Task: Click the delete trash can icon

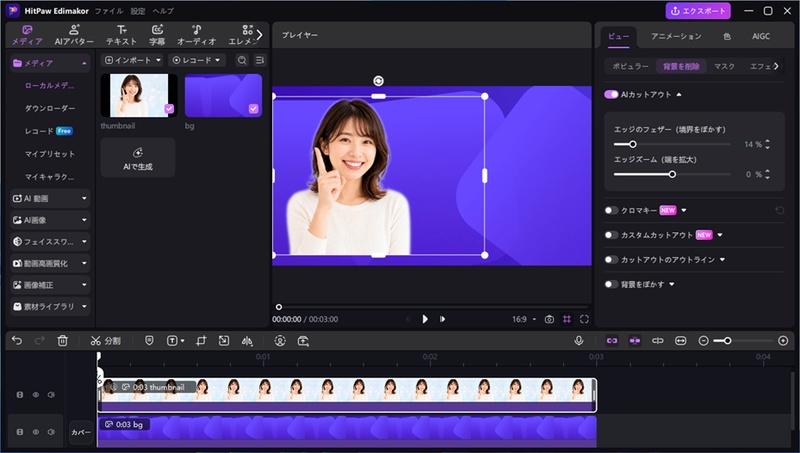Action: point(62,340)
